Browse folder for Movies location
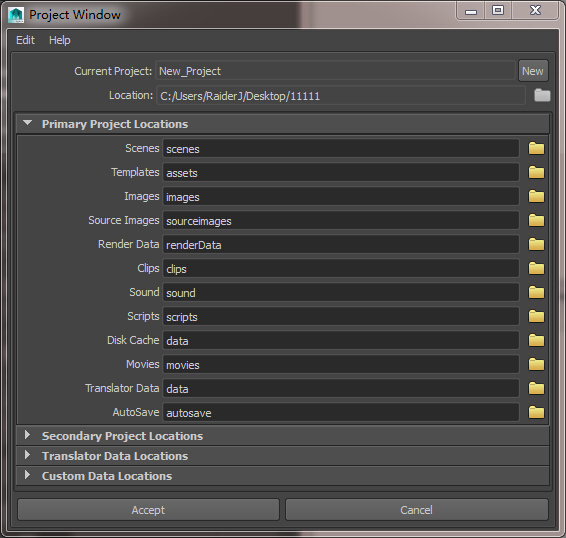566x538 pixels. (x=536, y=364)
